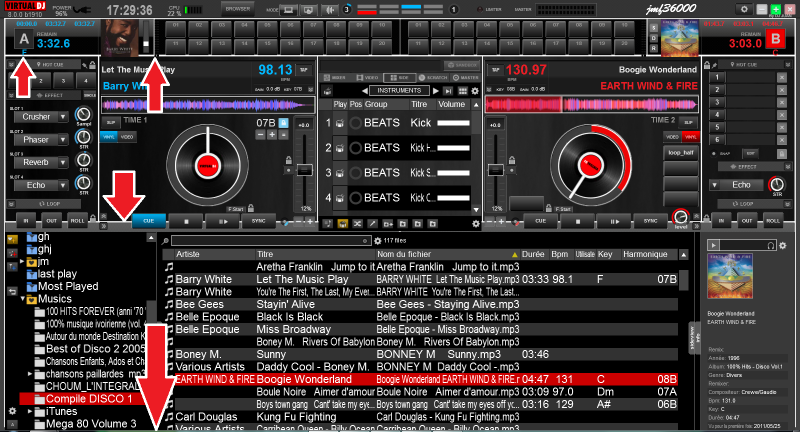This screenshot has height=432, width=800.
Task: Switch to SCRATCH panel tab
Action: coord(433,78)
